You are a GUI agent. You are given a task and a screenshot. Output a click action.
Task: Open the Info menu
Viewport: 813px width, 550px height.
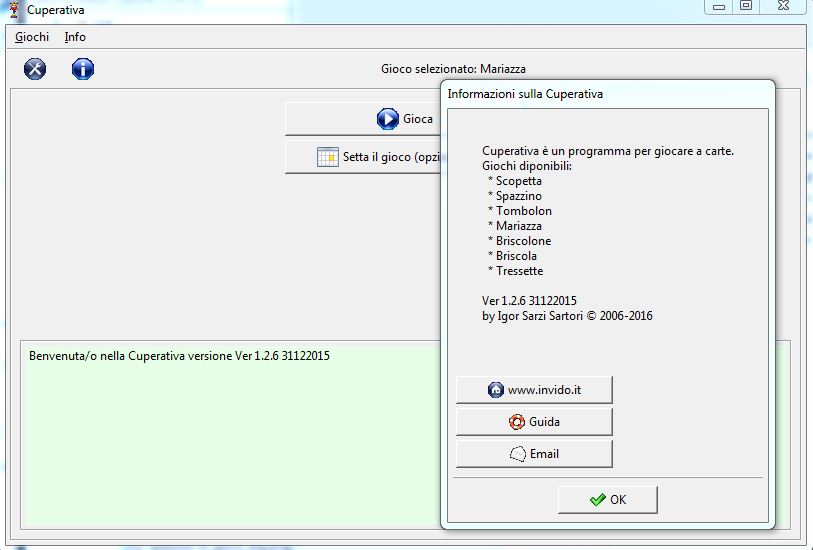click(x=75, y=37)
